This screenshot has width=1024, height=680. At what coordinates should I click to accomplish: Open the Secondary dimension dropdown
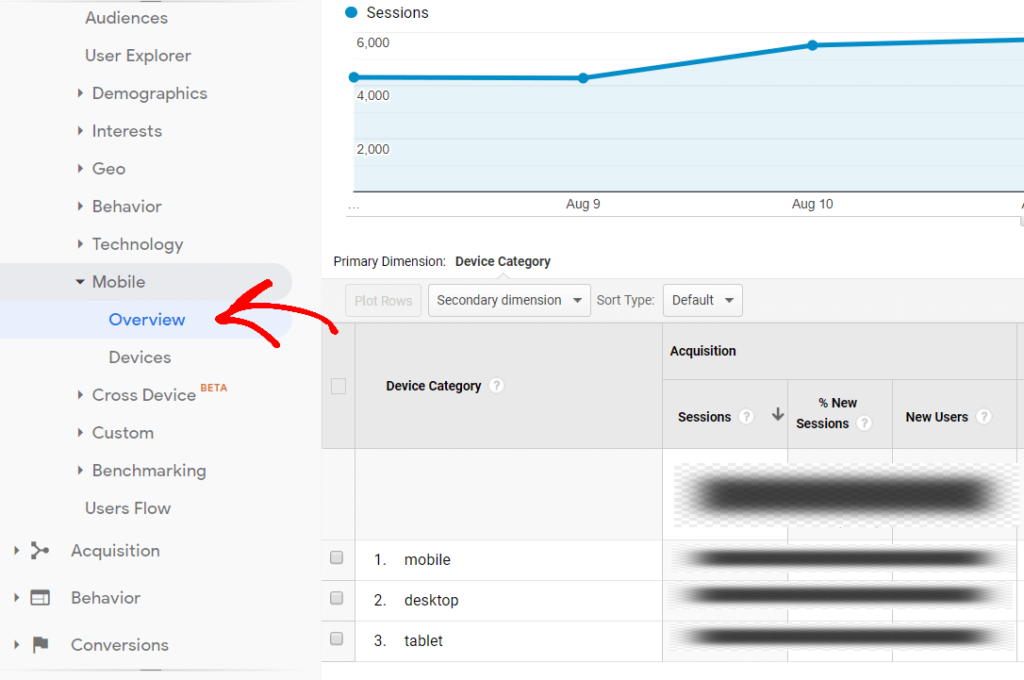[509, 300]
